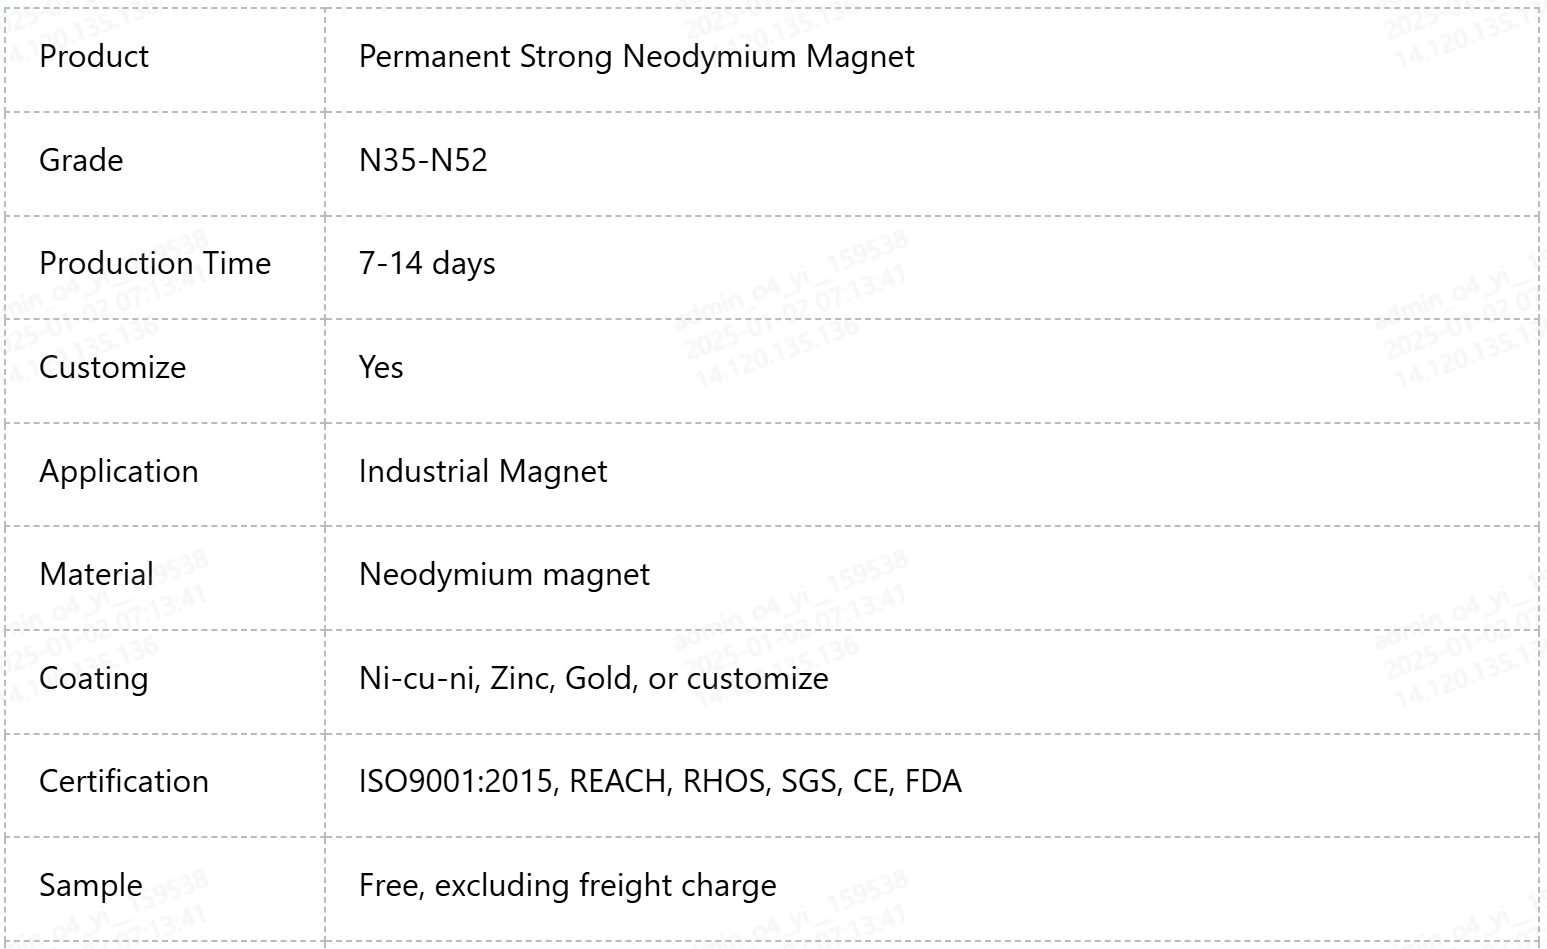Click the word FDA in certifications
The height and width of the screenshot is (949, 1547).
click(x=933, y=781)
